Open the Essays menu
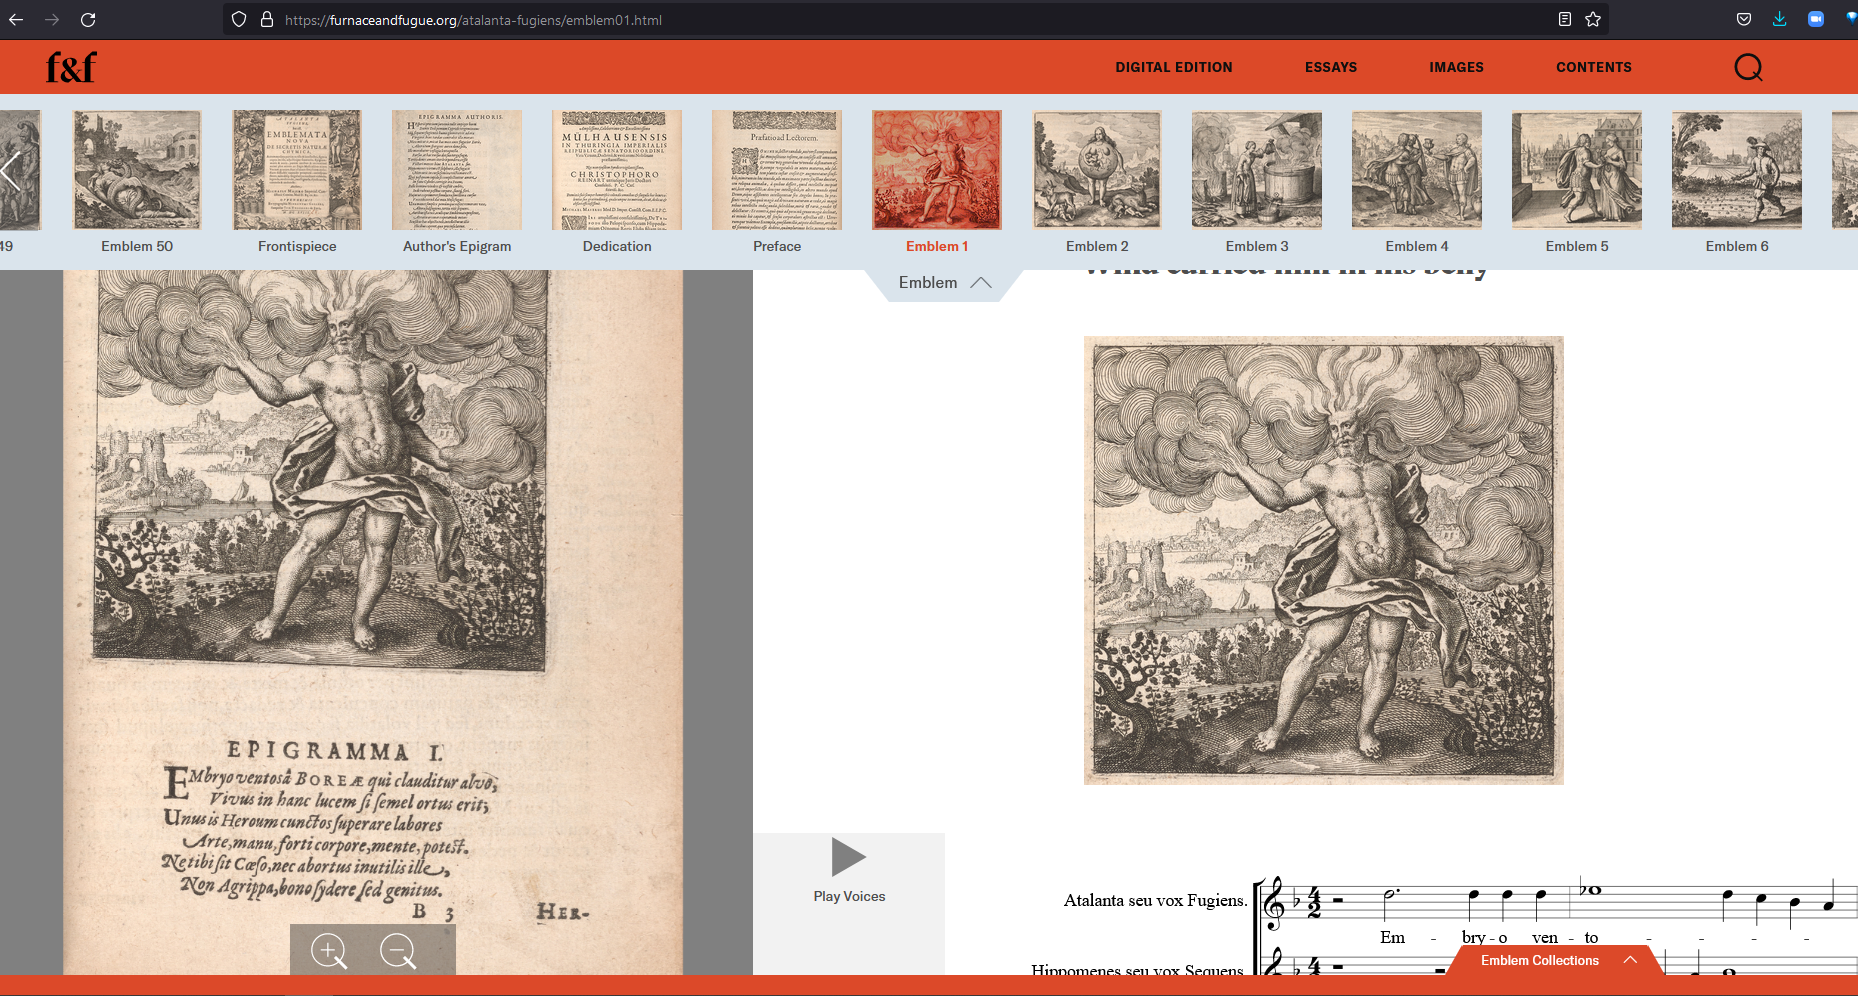The height and width of the screenshot is (996, 1858). 1331,67
